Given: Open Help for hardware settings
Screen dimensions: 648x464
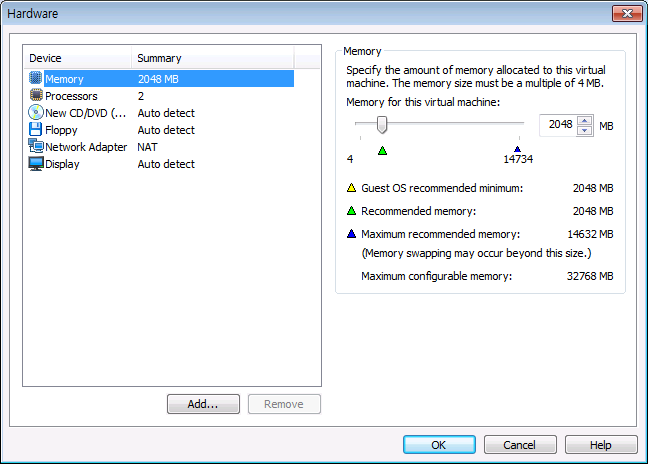Looking at the screenshot, I should pos(601,445).
